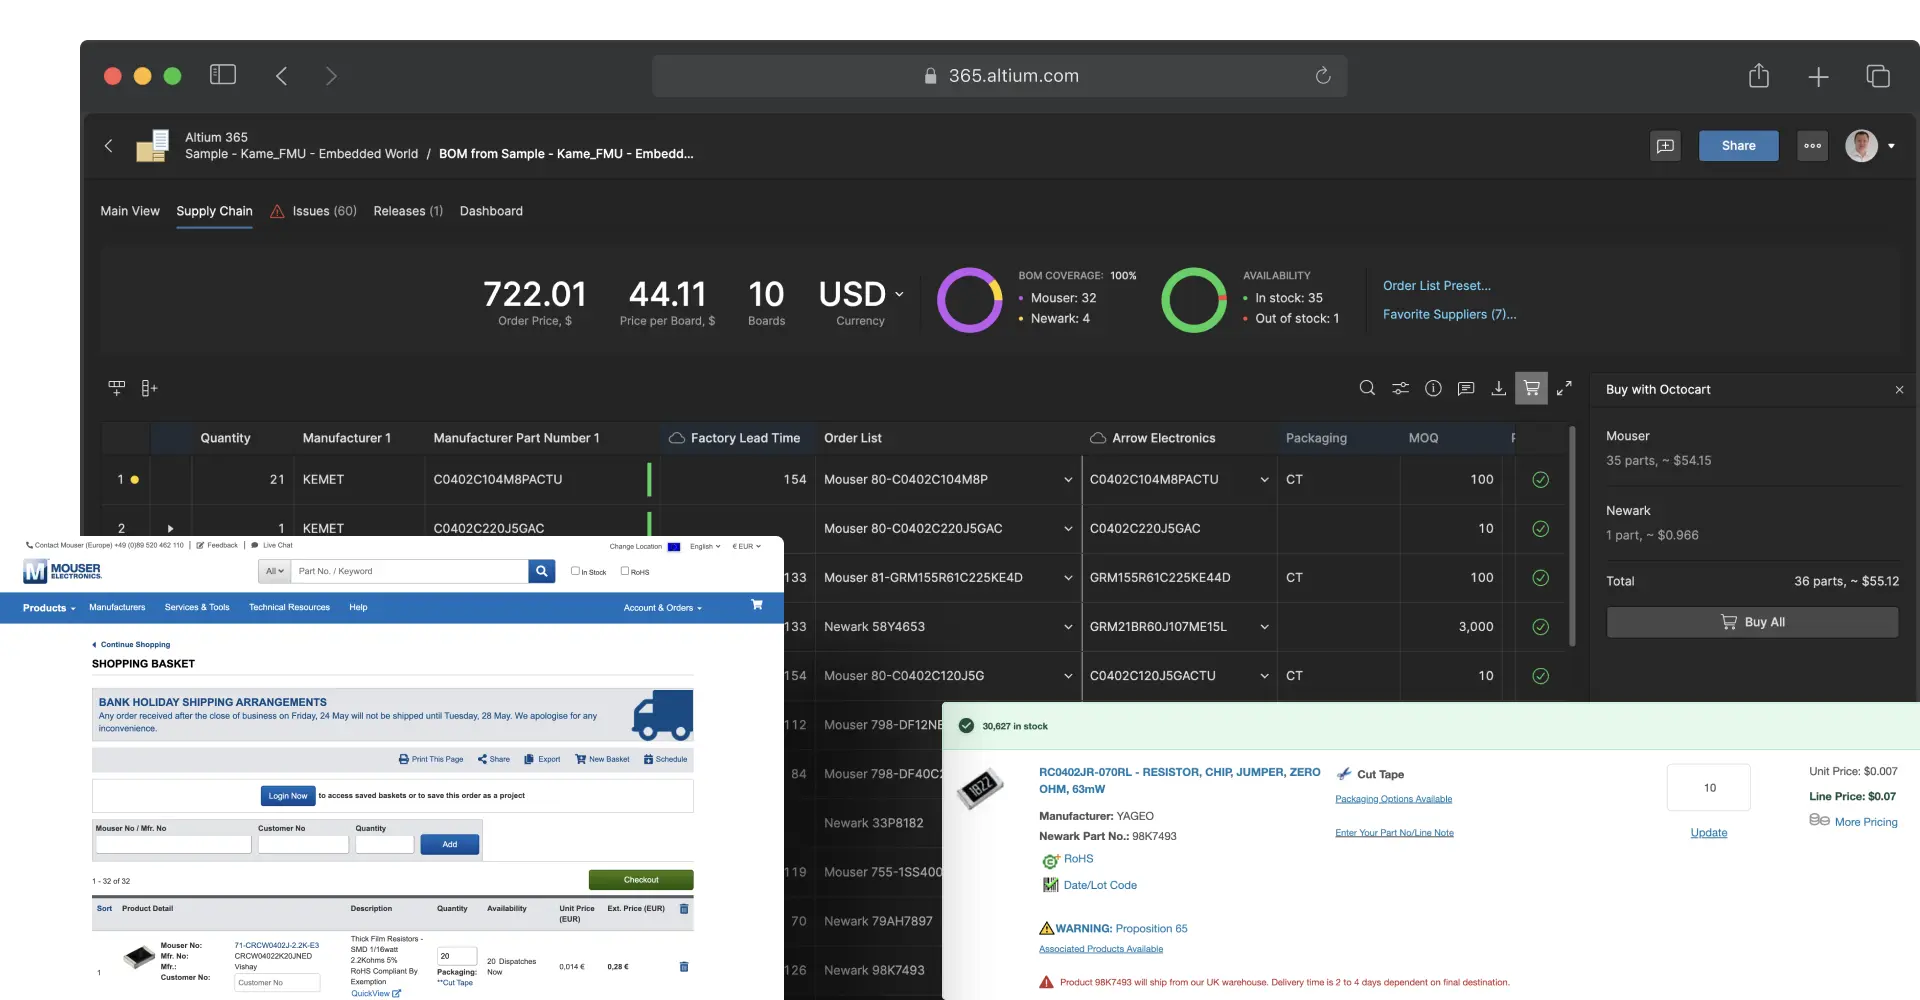The height and width of the screenshot is (1000, 1920).
Task: Delete first Mouser basket item with trash icon
Action: coord(684,967)
